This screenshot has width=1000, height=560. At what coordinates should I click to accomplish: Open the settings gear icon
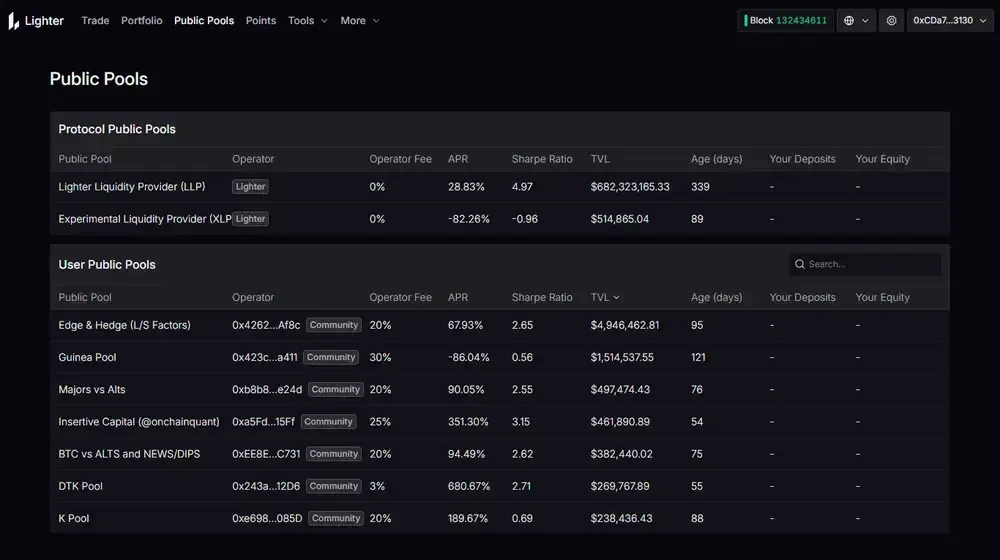[891, 21]
